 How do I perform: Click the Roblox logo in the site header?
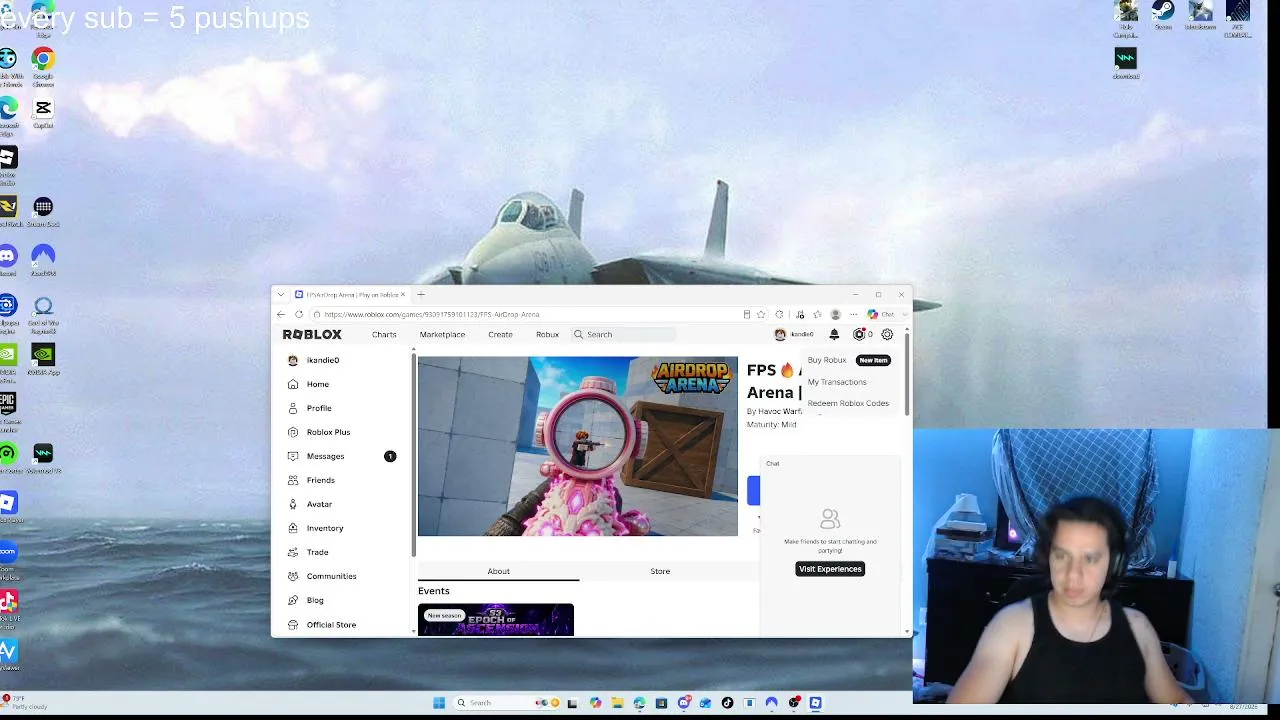[x=312, y=334]
